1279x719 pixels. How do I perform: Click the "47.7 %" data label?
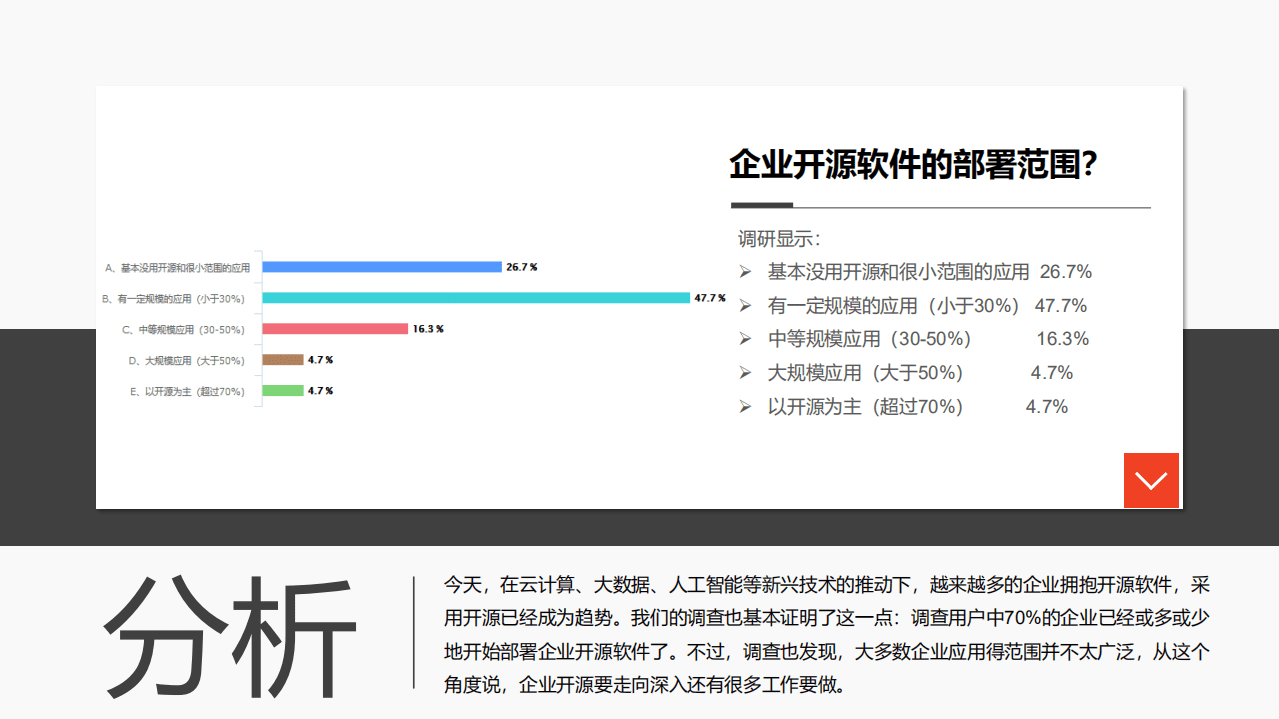point(708,297)
